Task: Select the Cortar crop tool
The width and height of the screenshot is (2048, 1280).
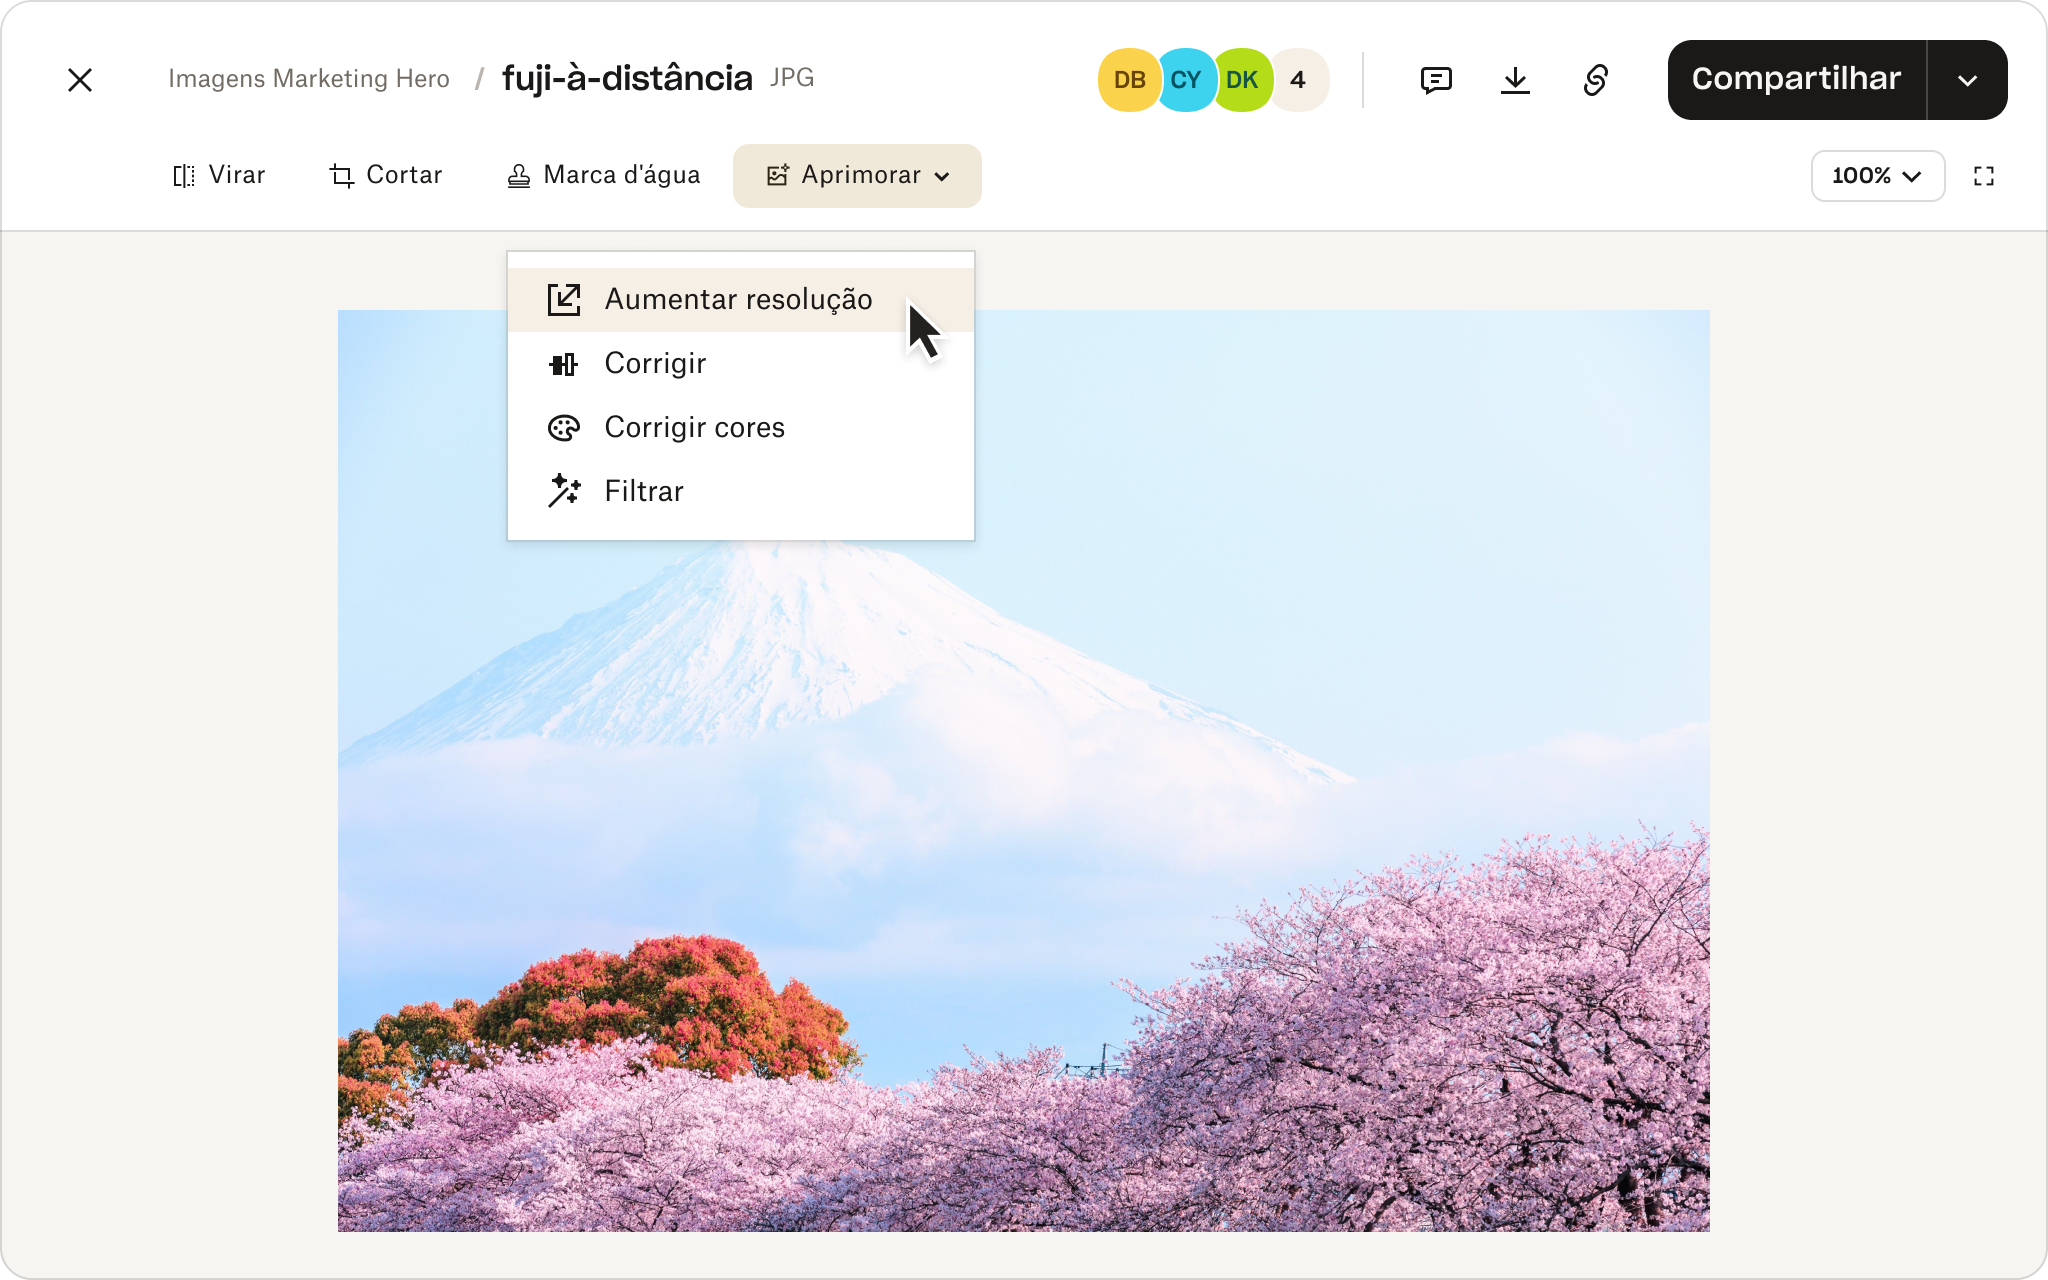Action: (386, 176)
